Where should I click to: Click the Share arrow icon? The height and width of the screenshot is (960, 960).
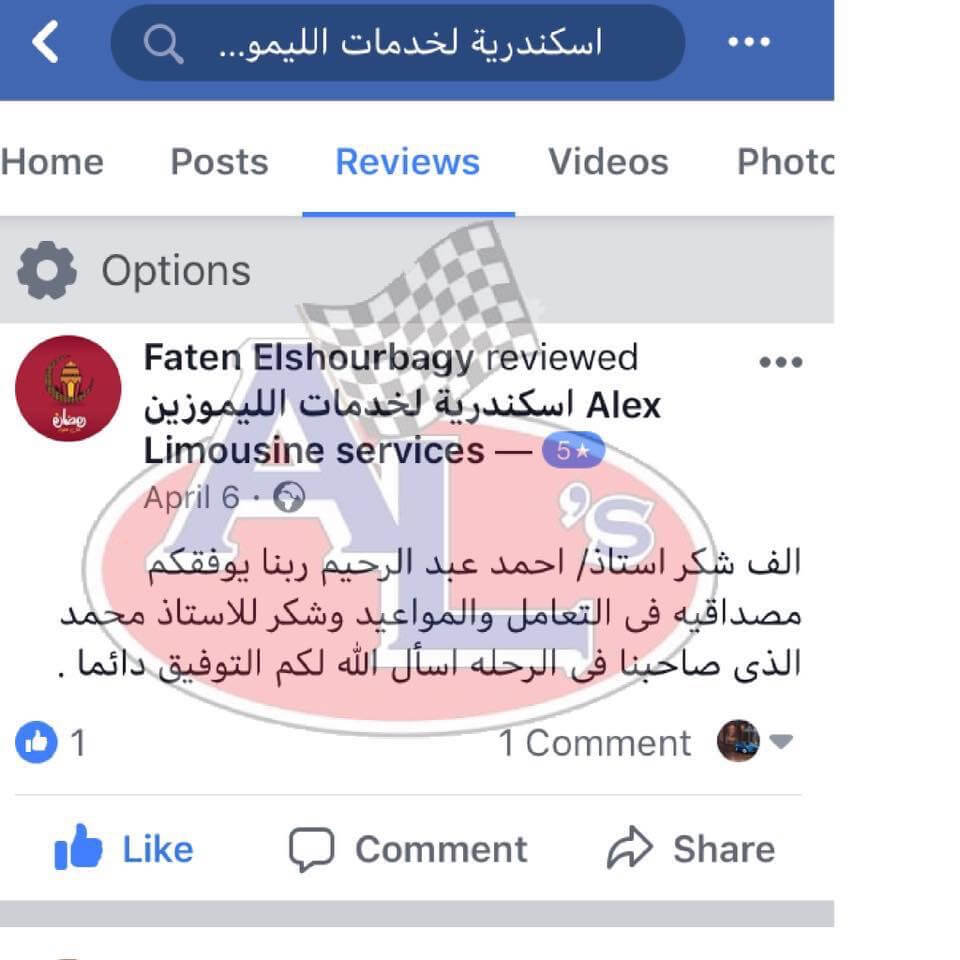tap(630, 848)
